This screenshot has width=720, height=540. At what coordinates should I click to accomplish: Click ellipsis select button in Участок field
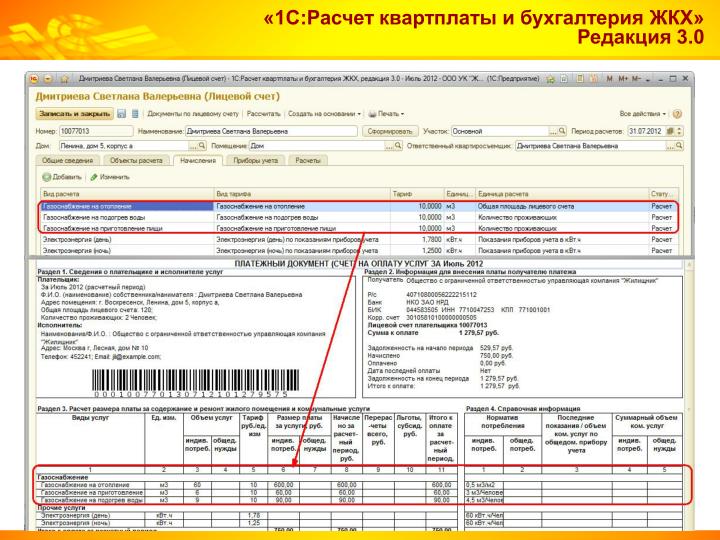[x=553, y=131]
